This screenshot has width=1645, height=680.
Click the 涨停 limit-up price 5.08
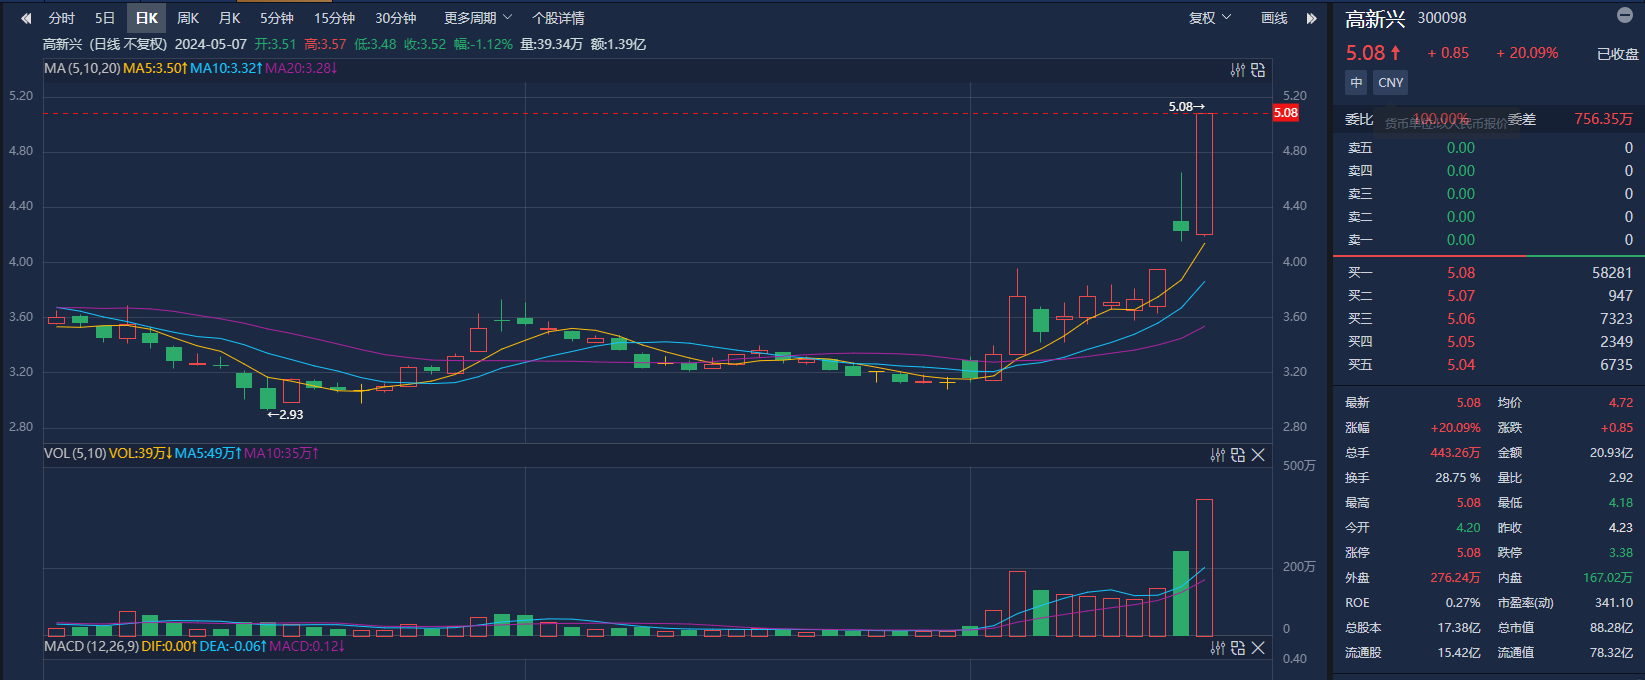[x=1469, y=553]
